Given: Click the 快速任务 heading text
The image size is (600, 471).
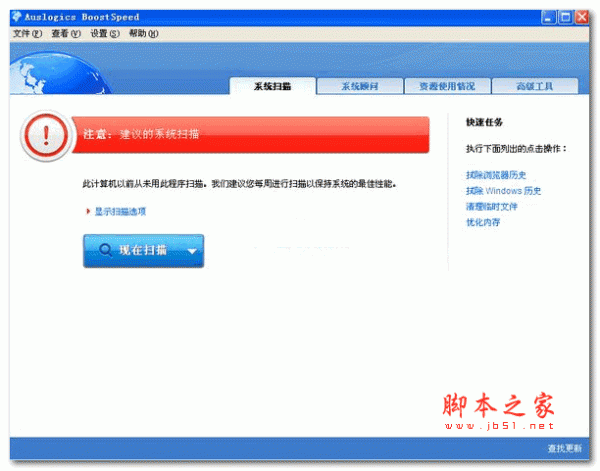Looking at the screenshot, I should (x=484, y=122).
